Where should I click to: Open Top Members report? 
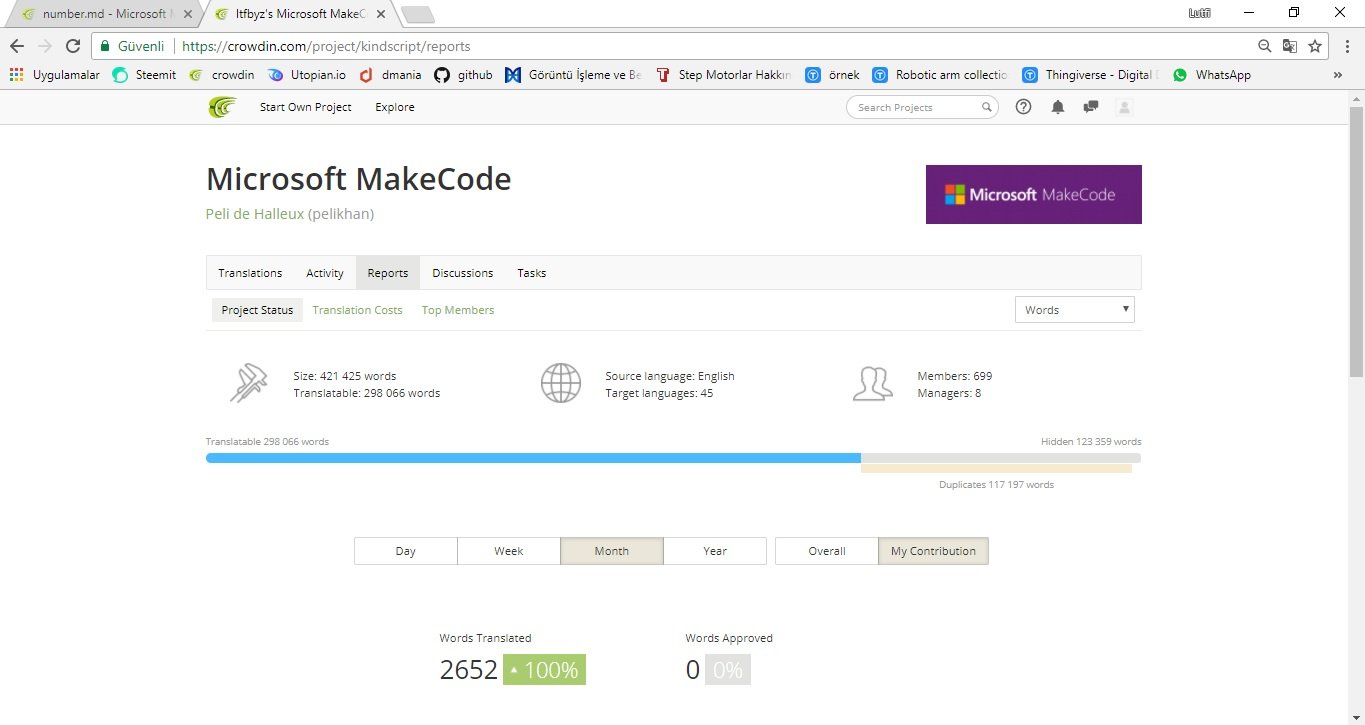pos(458,310)
